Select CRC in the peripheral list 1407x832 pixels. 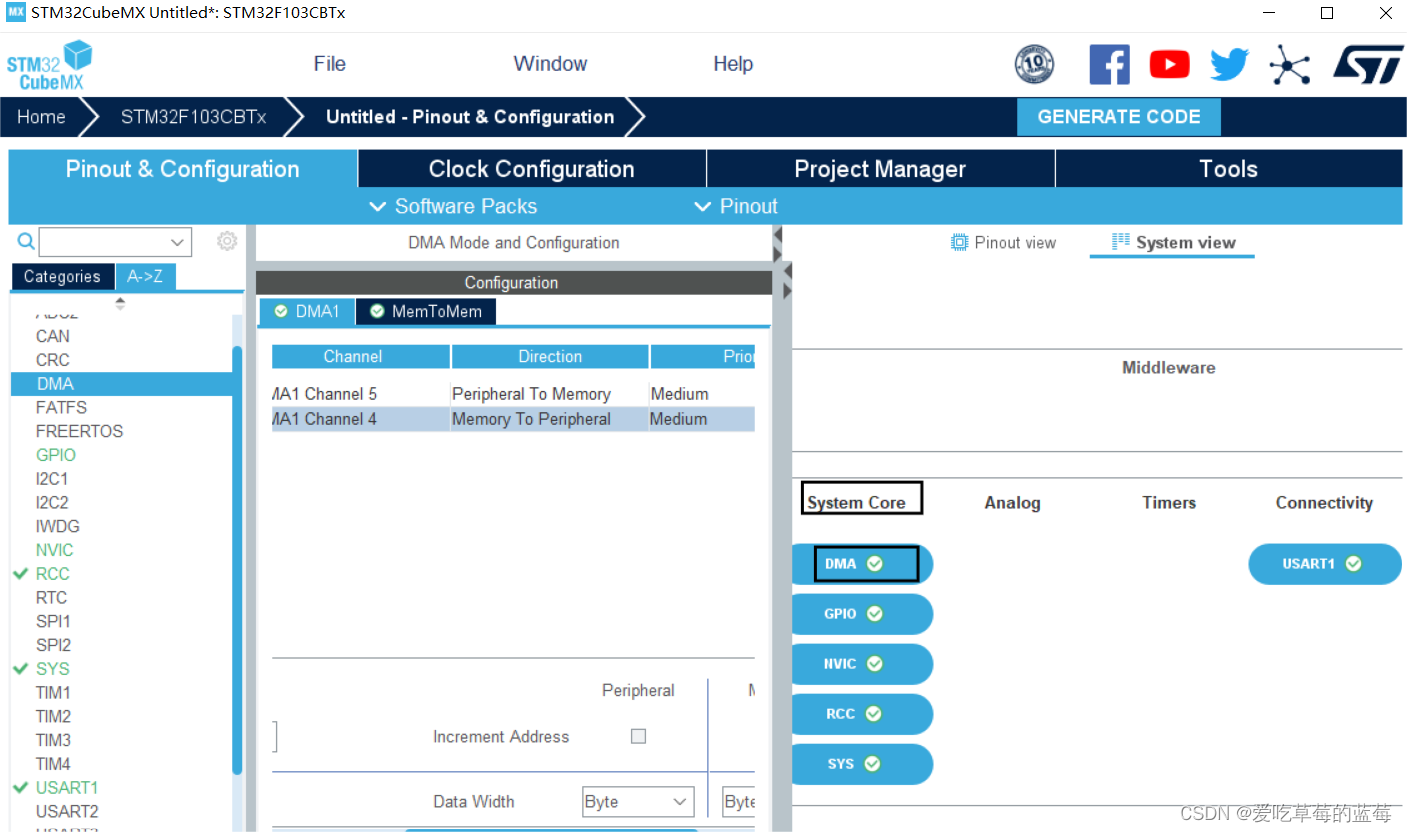coord(53,360)
